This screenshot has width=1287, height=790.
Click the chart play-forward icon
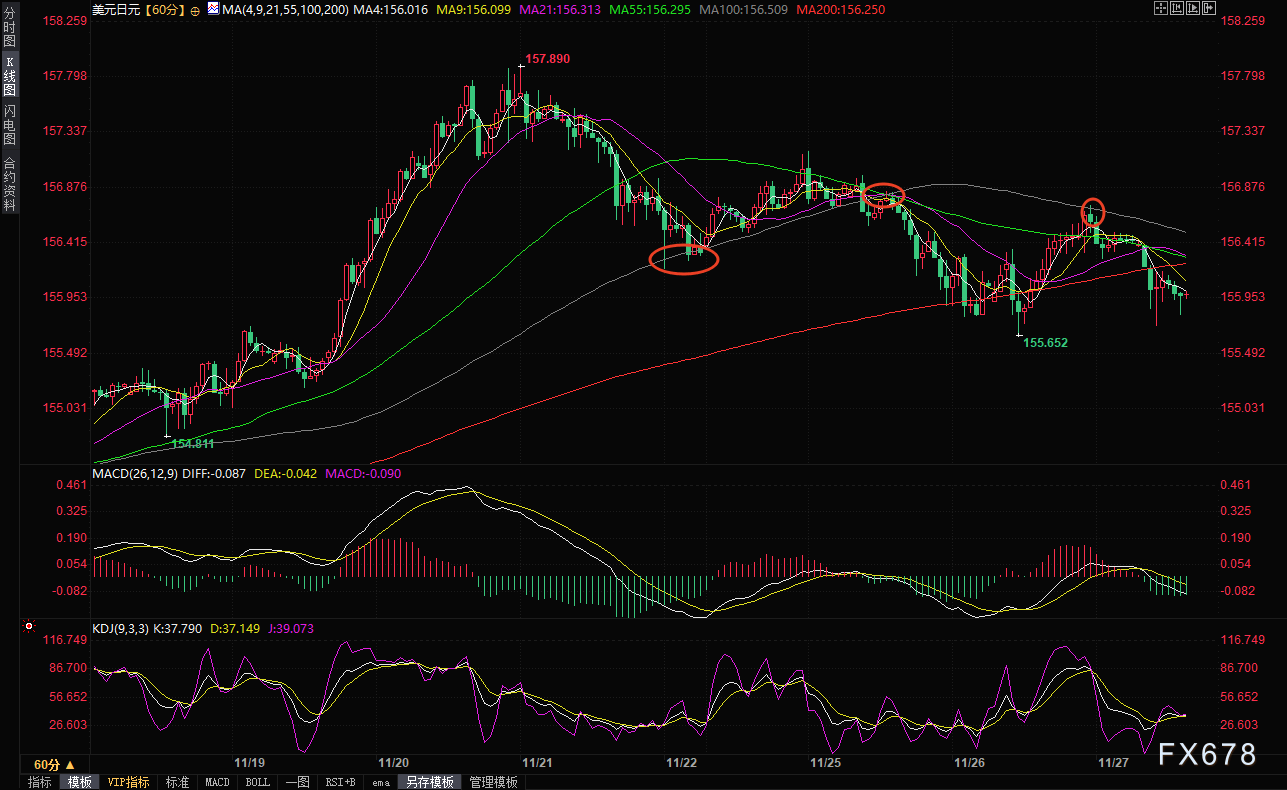coord(1193,8)
